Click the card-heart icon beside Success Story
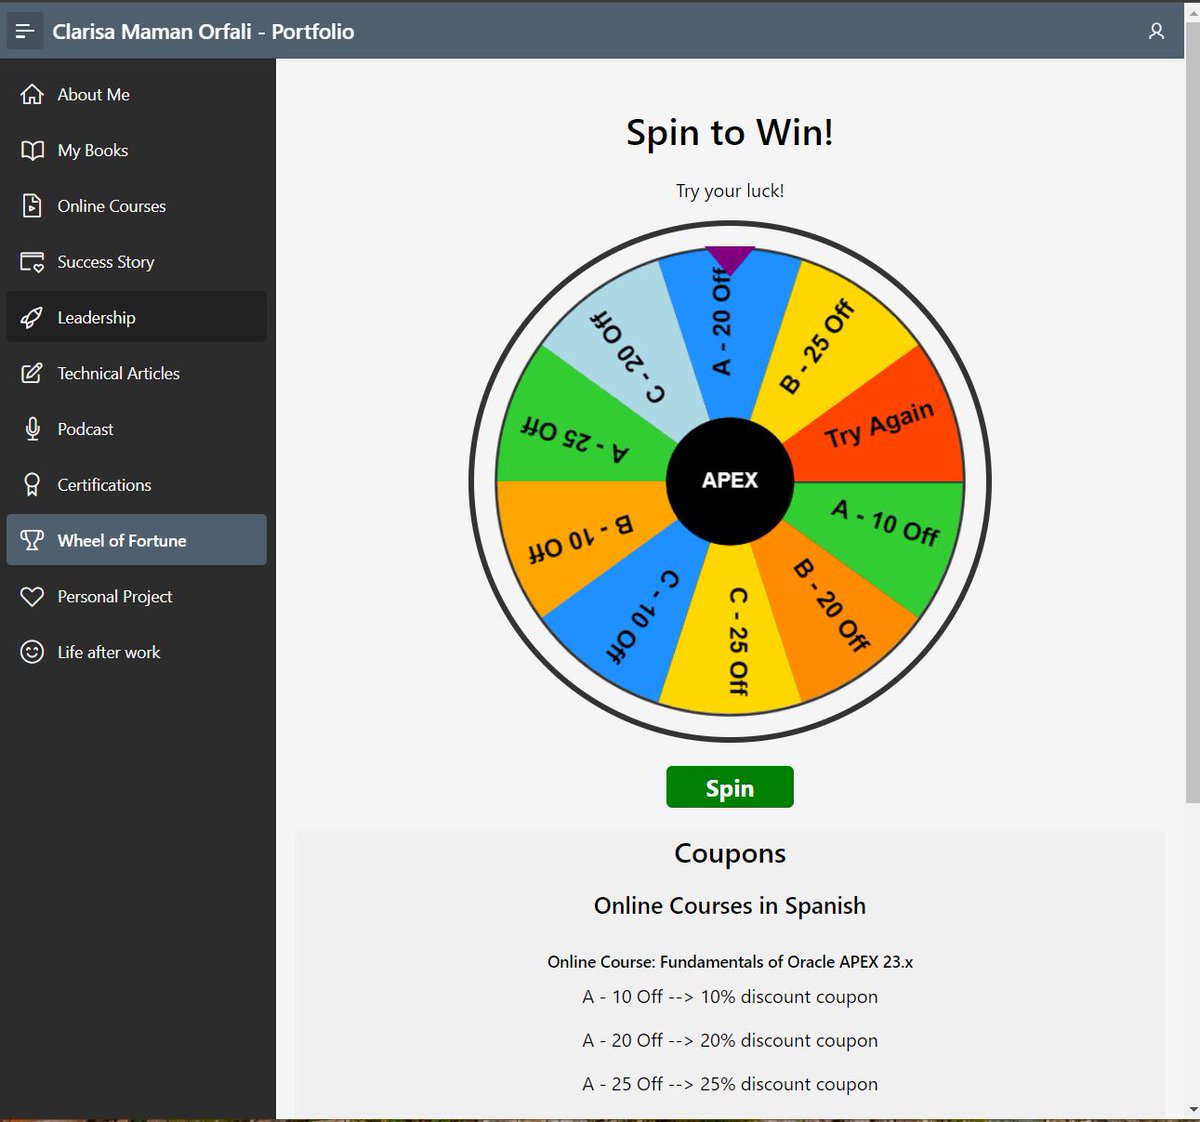This screenshot has width=1200, height=1122. [32, 262]
